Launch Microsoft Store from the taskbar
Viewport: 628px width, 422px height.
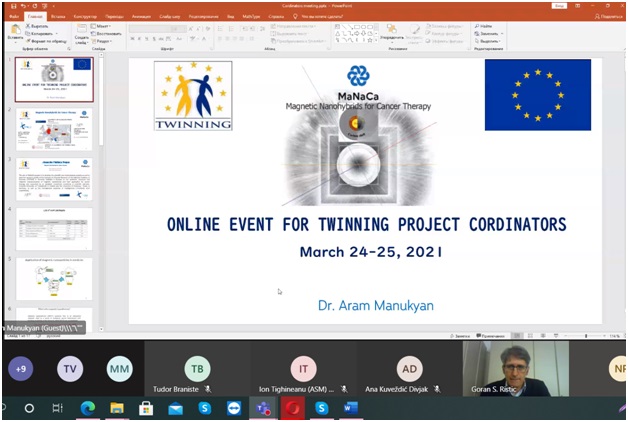[x=146, y=409]
